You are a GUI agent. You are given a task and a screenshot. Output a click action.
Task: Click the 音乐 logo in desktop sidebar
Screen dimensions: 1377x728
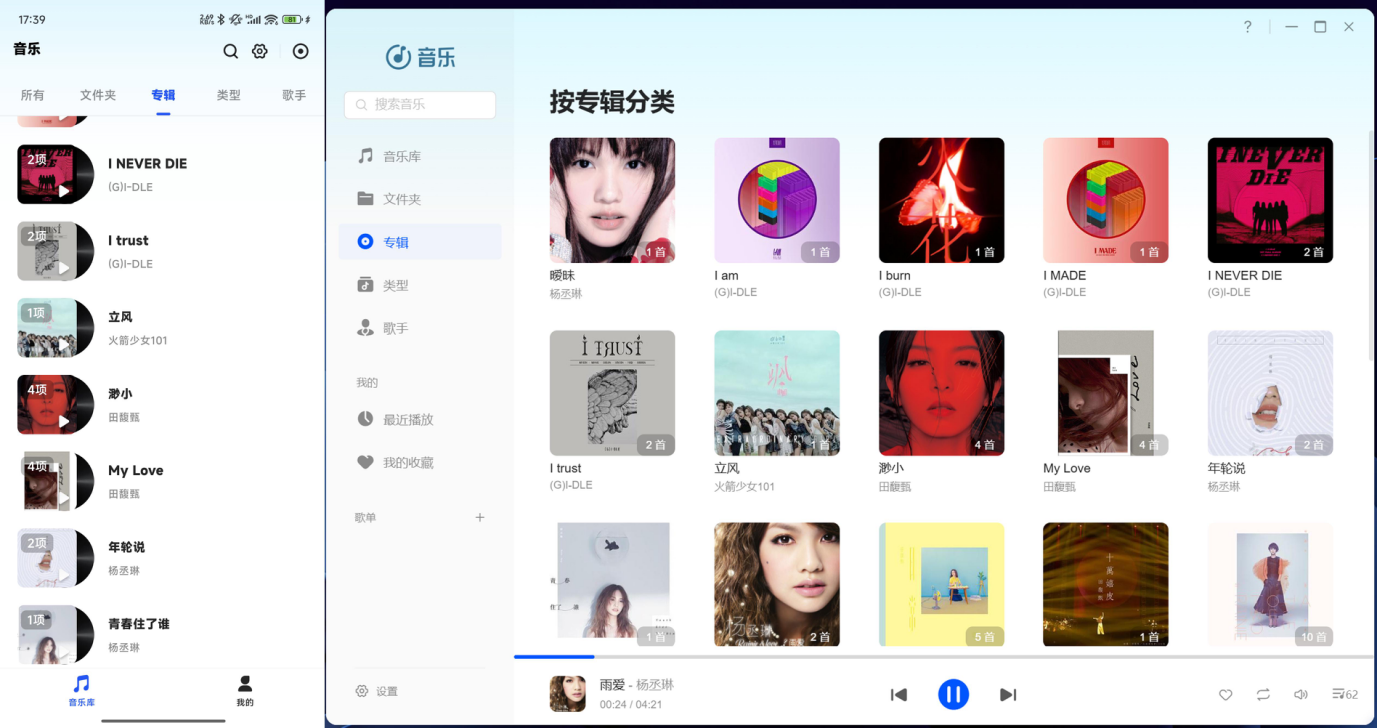(420, 57)
